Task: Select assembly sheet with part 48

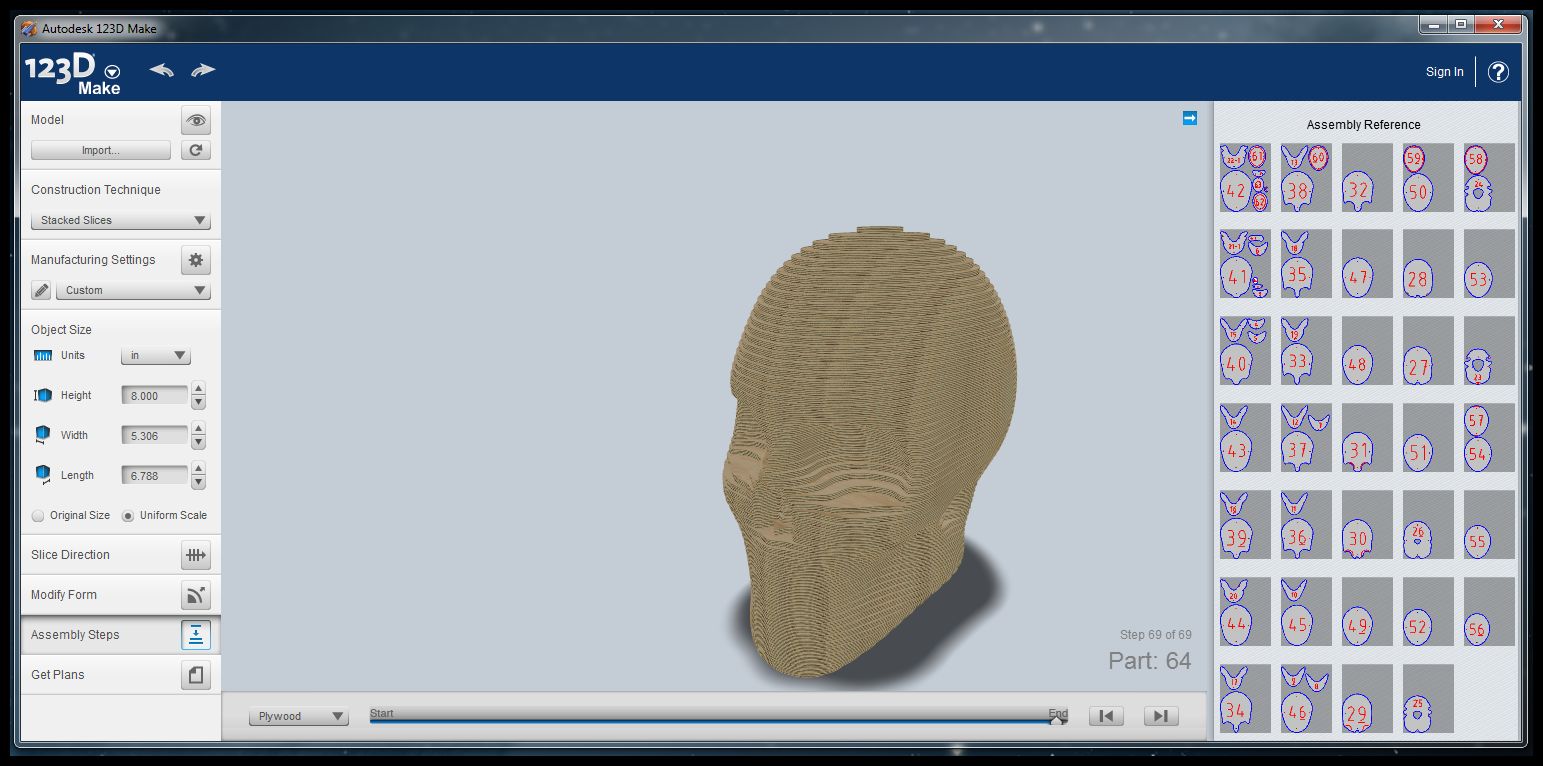Action: coord(1367,351)
